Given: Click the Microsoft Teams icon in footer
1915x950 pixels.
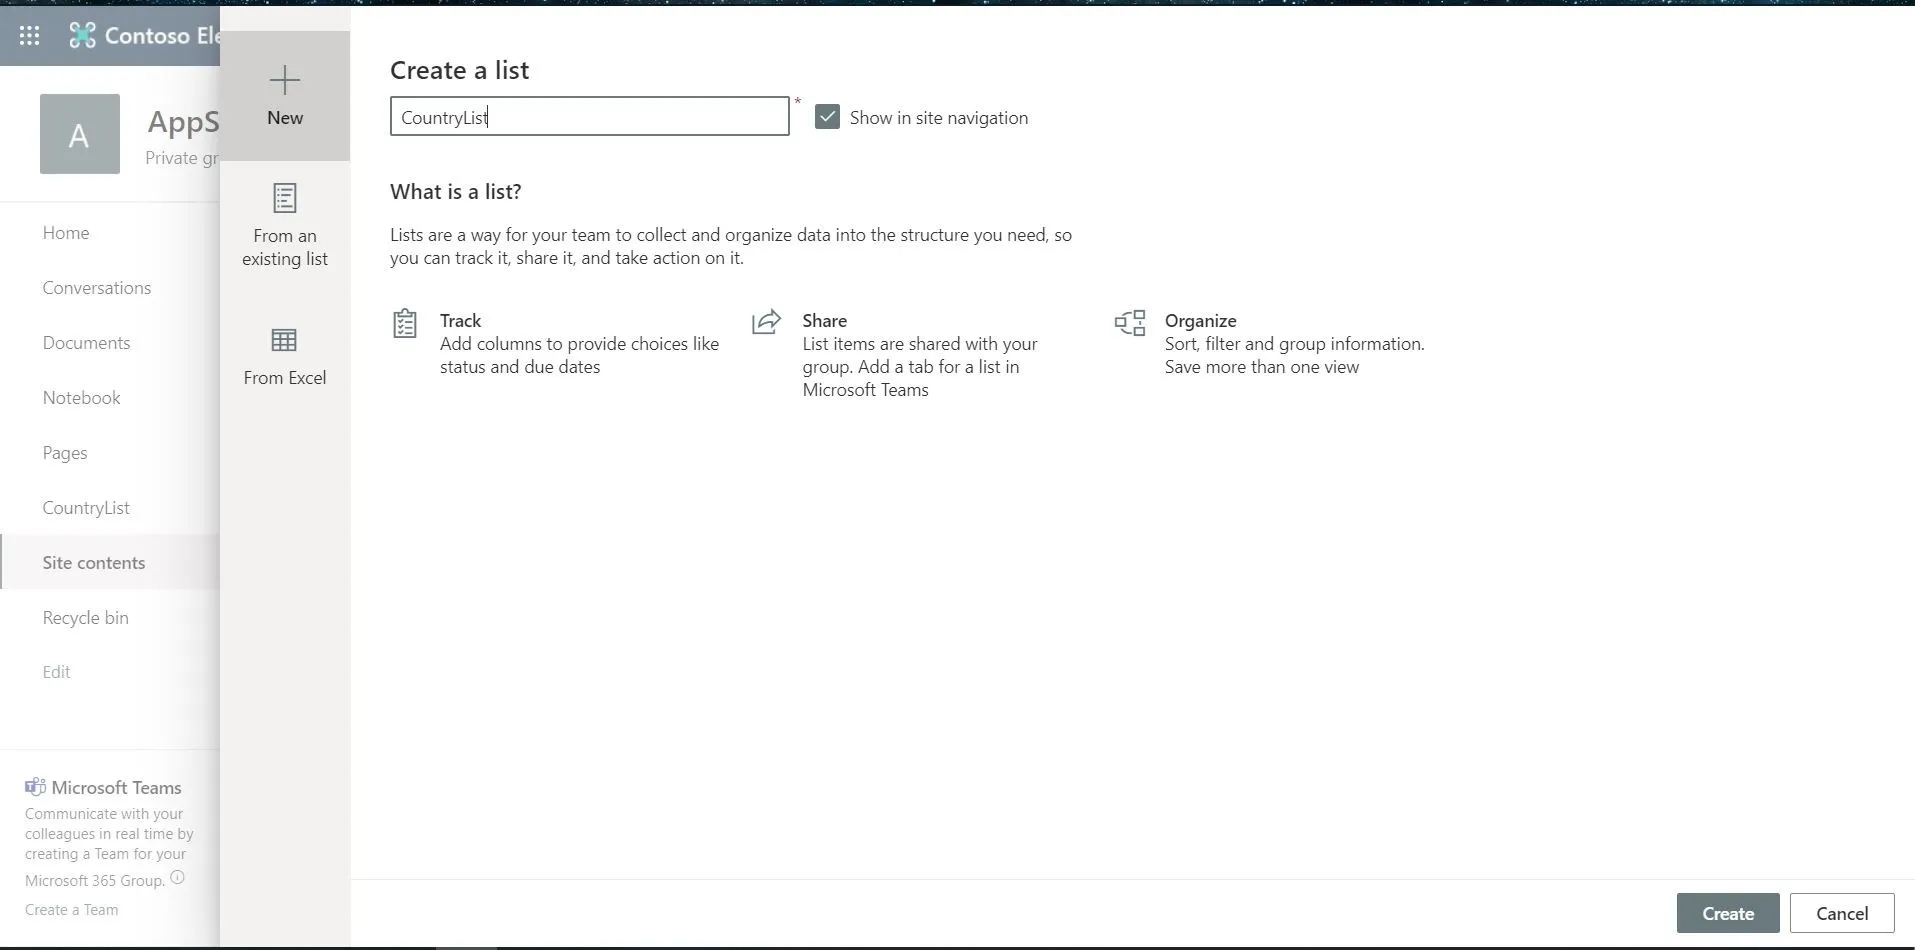Looking at the screenshot, I should click(x=36, y=786).
